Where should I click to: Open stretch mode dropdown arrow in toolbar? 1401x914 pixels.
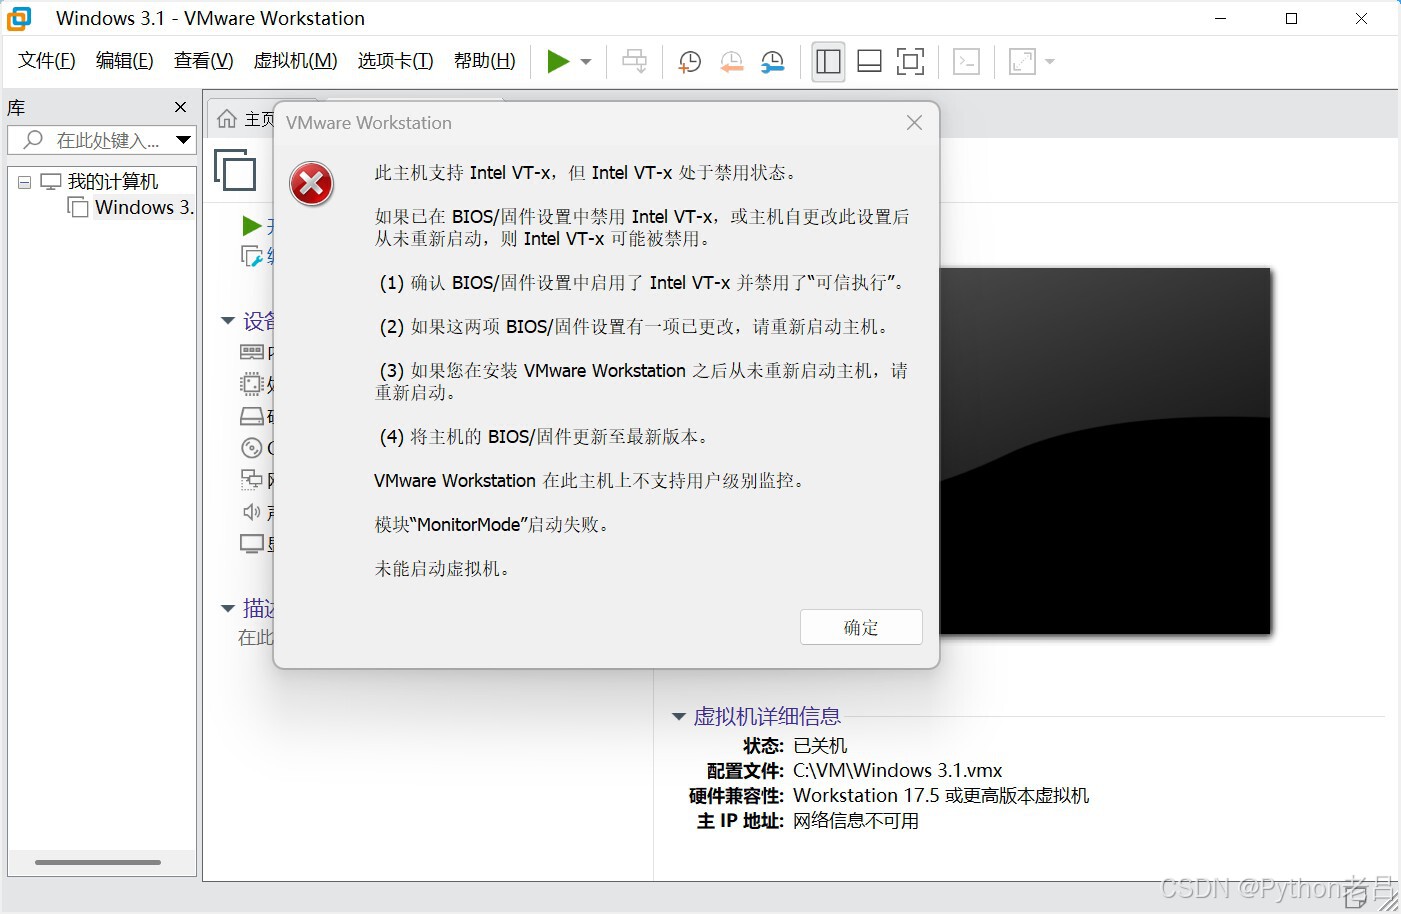1050,62
